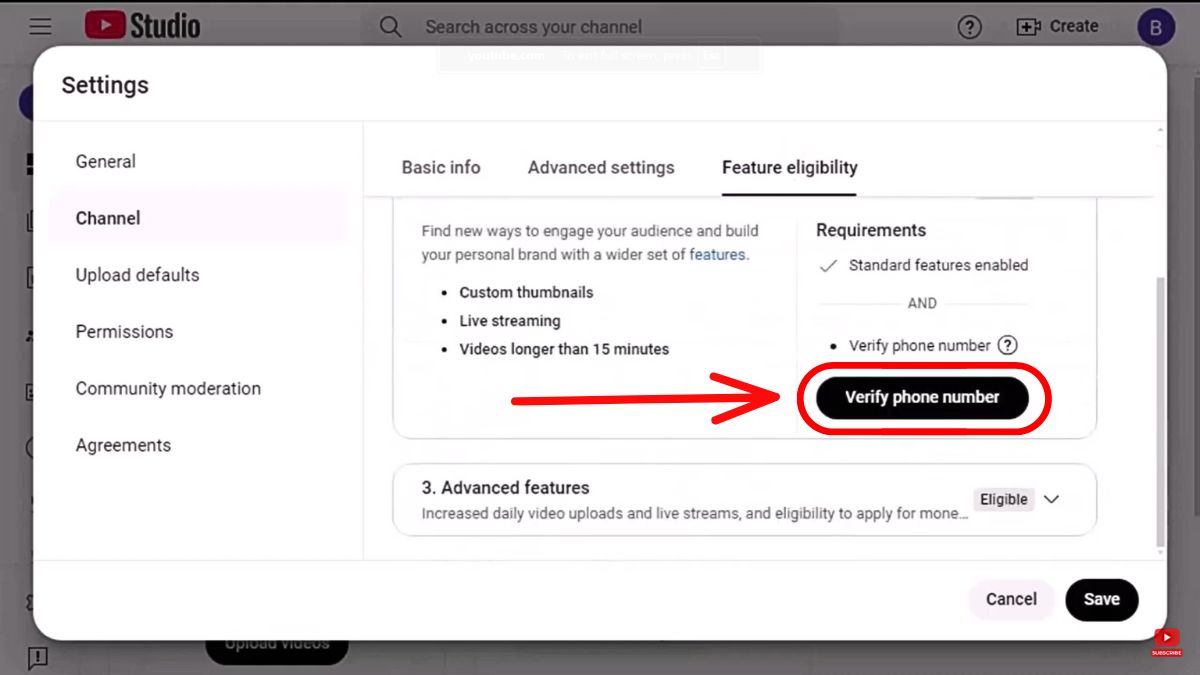Open the account avatar B
The width and height of the screenshot is (1200, 675).
tap(1156, 28)
